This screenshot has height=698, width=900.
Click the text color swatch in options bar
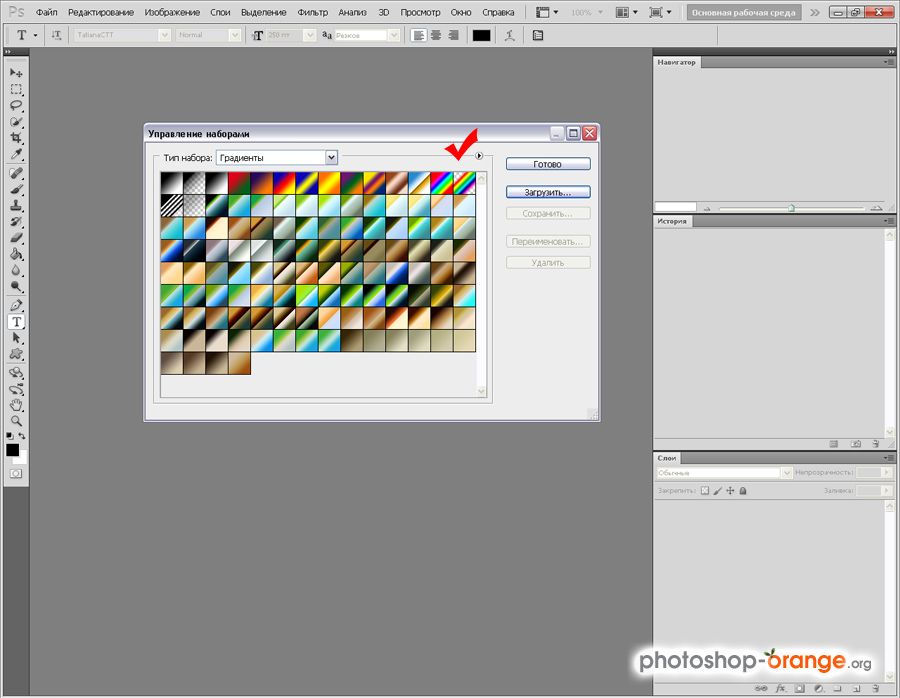(481, 36)
